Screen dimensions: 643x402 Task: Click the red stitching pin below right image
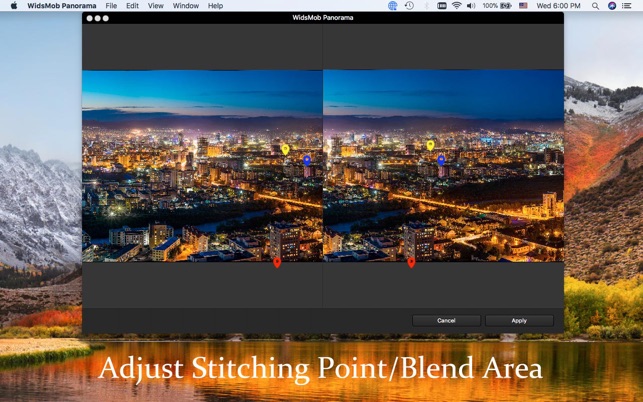coord(411,263)
